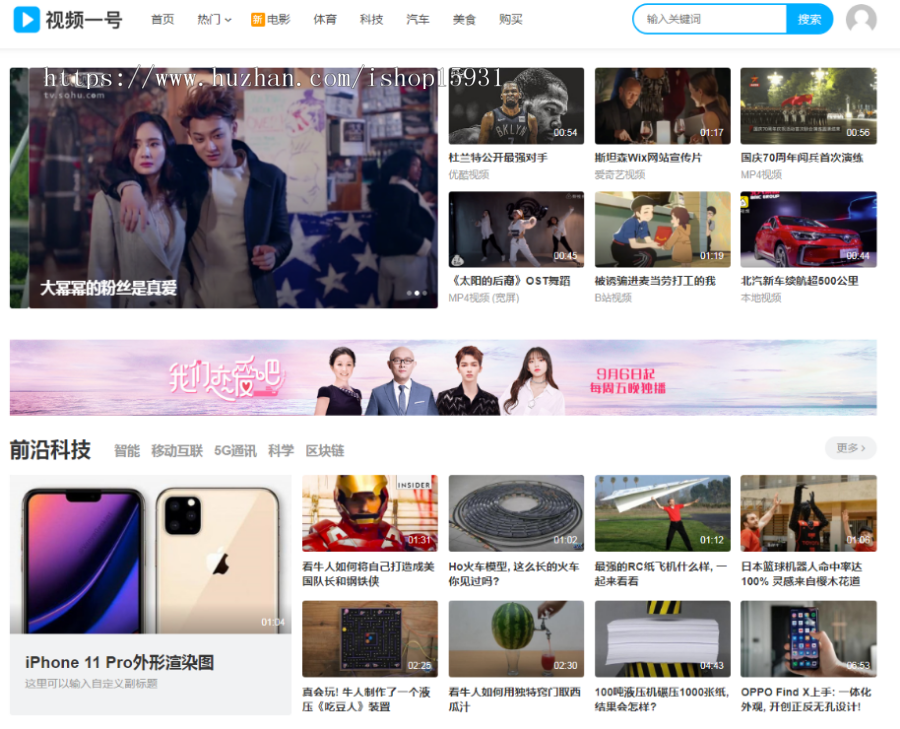This screenshot has width=900, height=729.
Task: Open the red car 北汽新车 video thumbnail
Action: [808, 229]
